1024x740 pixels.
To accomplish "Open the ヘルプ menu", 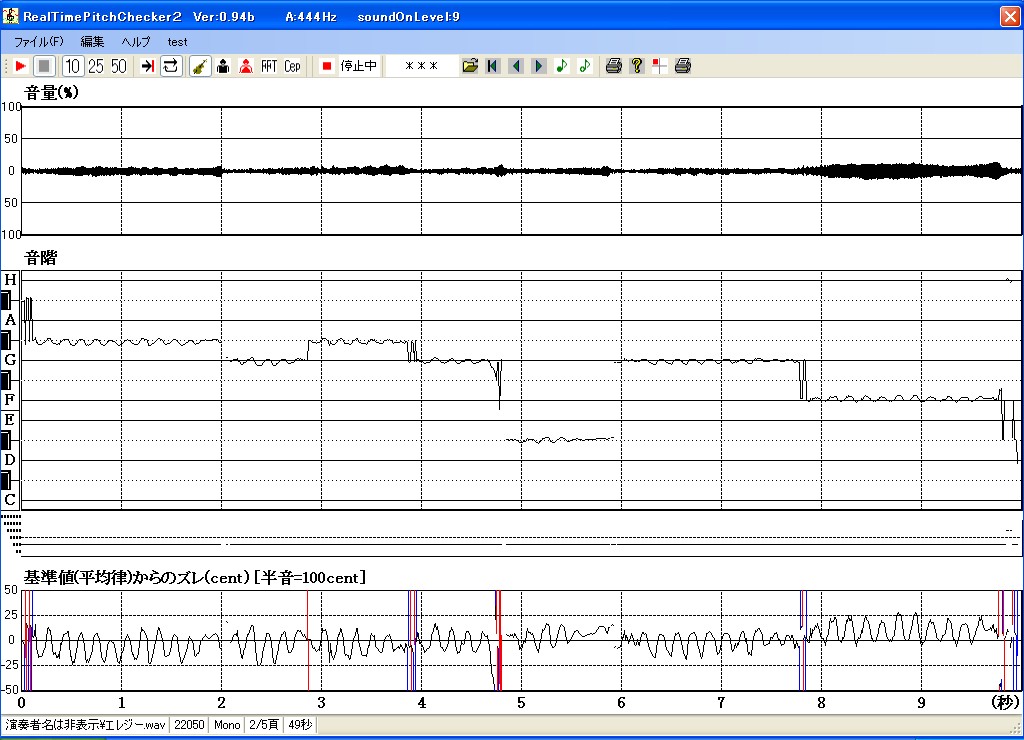I will click(136, 42).
